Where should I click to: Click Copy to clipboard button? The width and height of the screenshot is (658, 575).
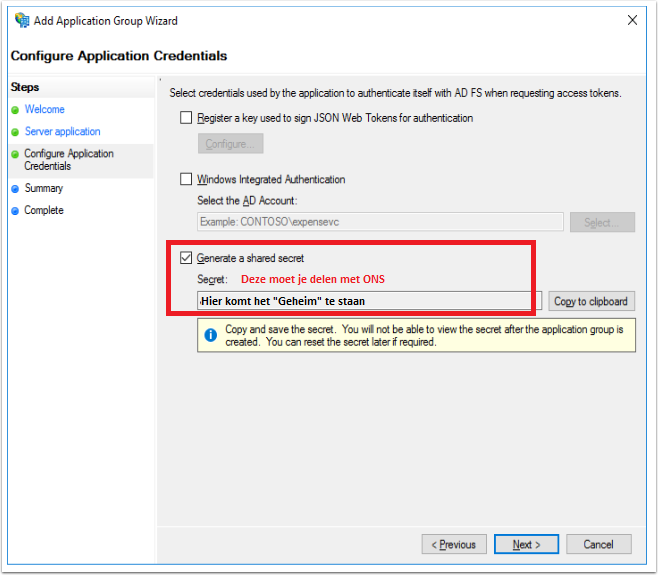pyautogui.click(x=591, y=301)
